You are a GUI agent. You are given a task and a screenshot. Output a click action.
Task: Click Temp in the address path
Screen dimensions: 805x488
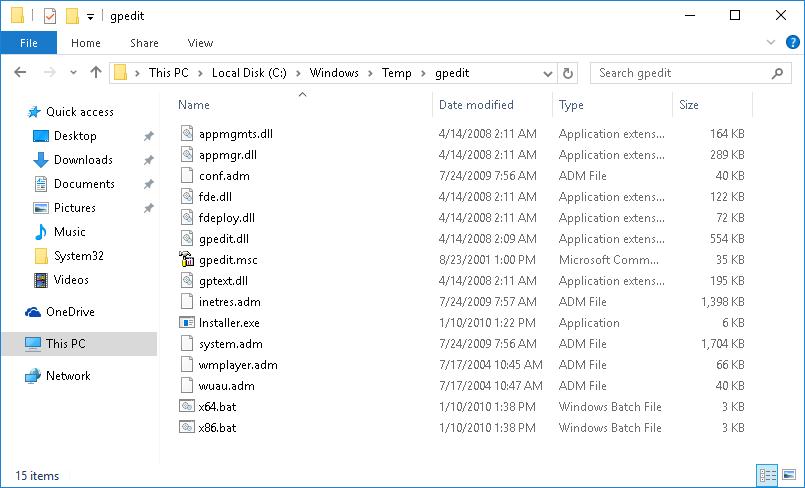(x=396, y=73)
